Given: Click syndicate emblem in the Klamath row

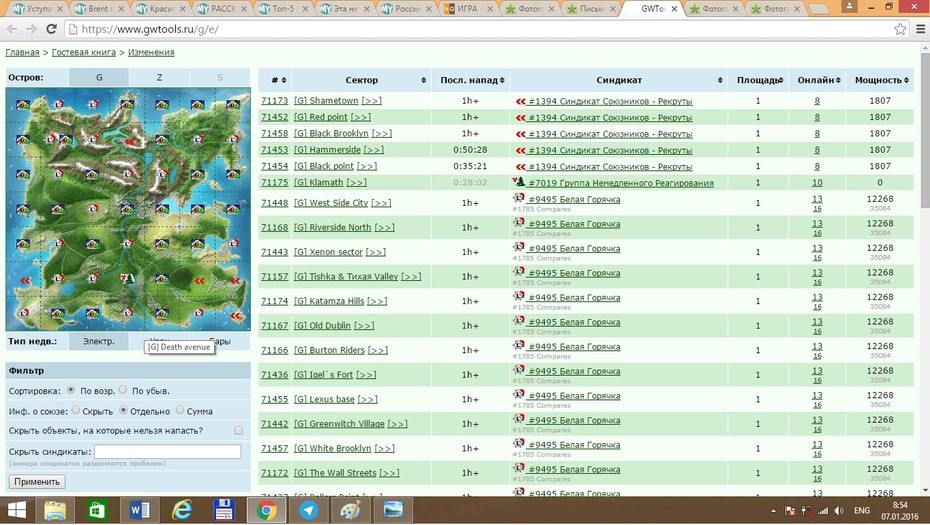Looking at the screenshot, I should pyautogui.click(x=519, y=182).
